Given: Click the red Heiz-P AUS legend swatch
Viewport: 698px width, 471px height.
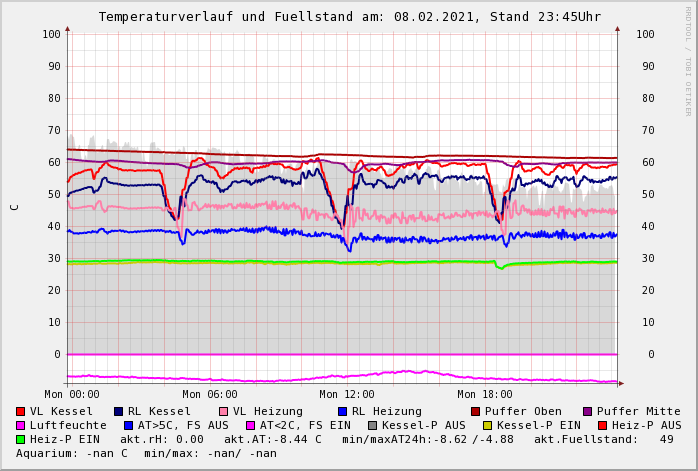Looking at the screenshot, I should click(x=602, y=426).
